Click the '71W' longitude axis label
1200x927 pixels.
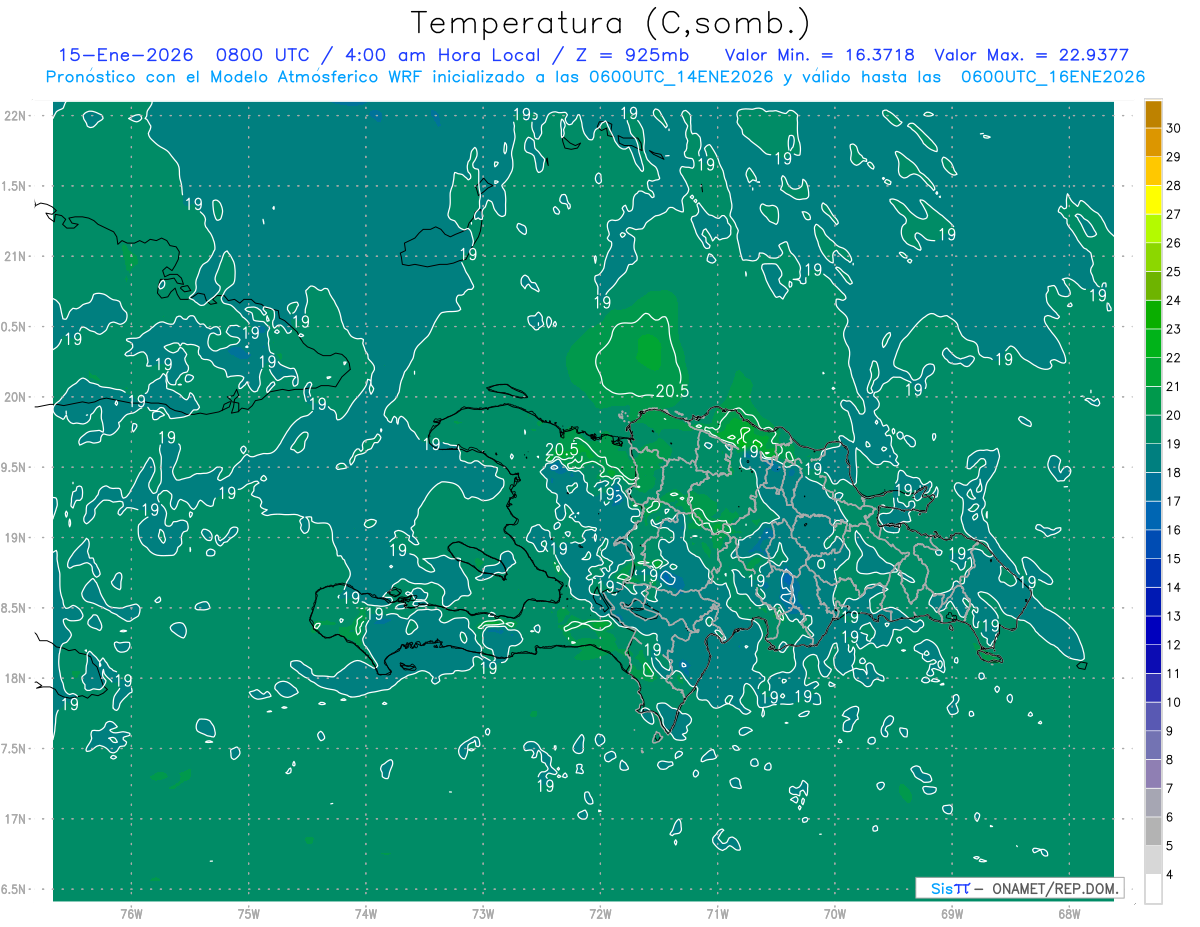coord(717,914)
